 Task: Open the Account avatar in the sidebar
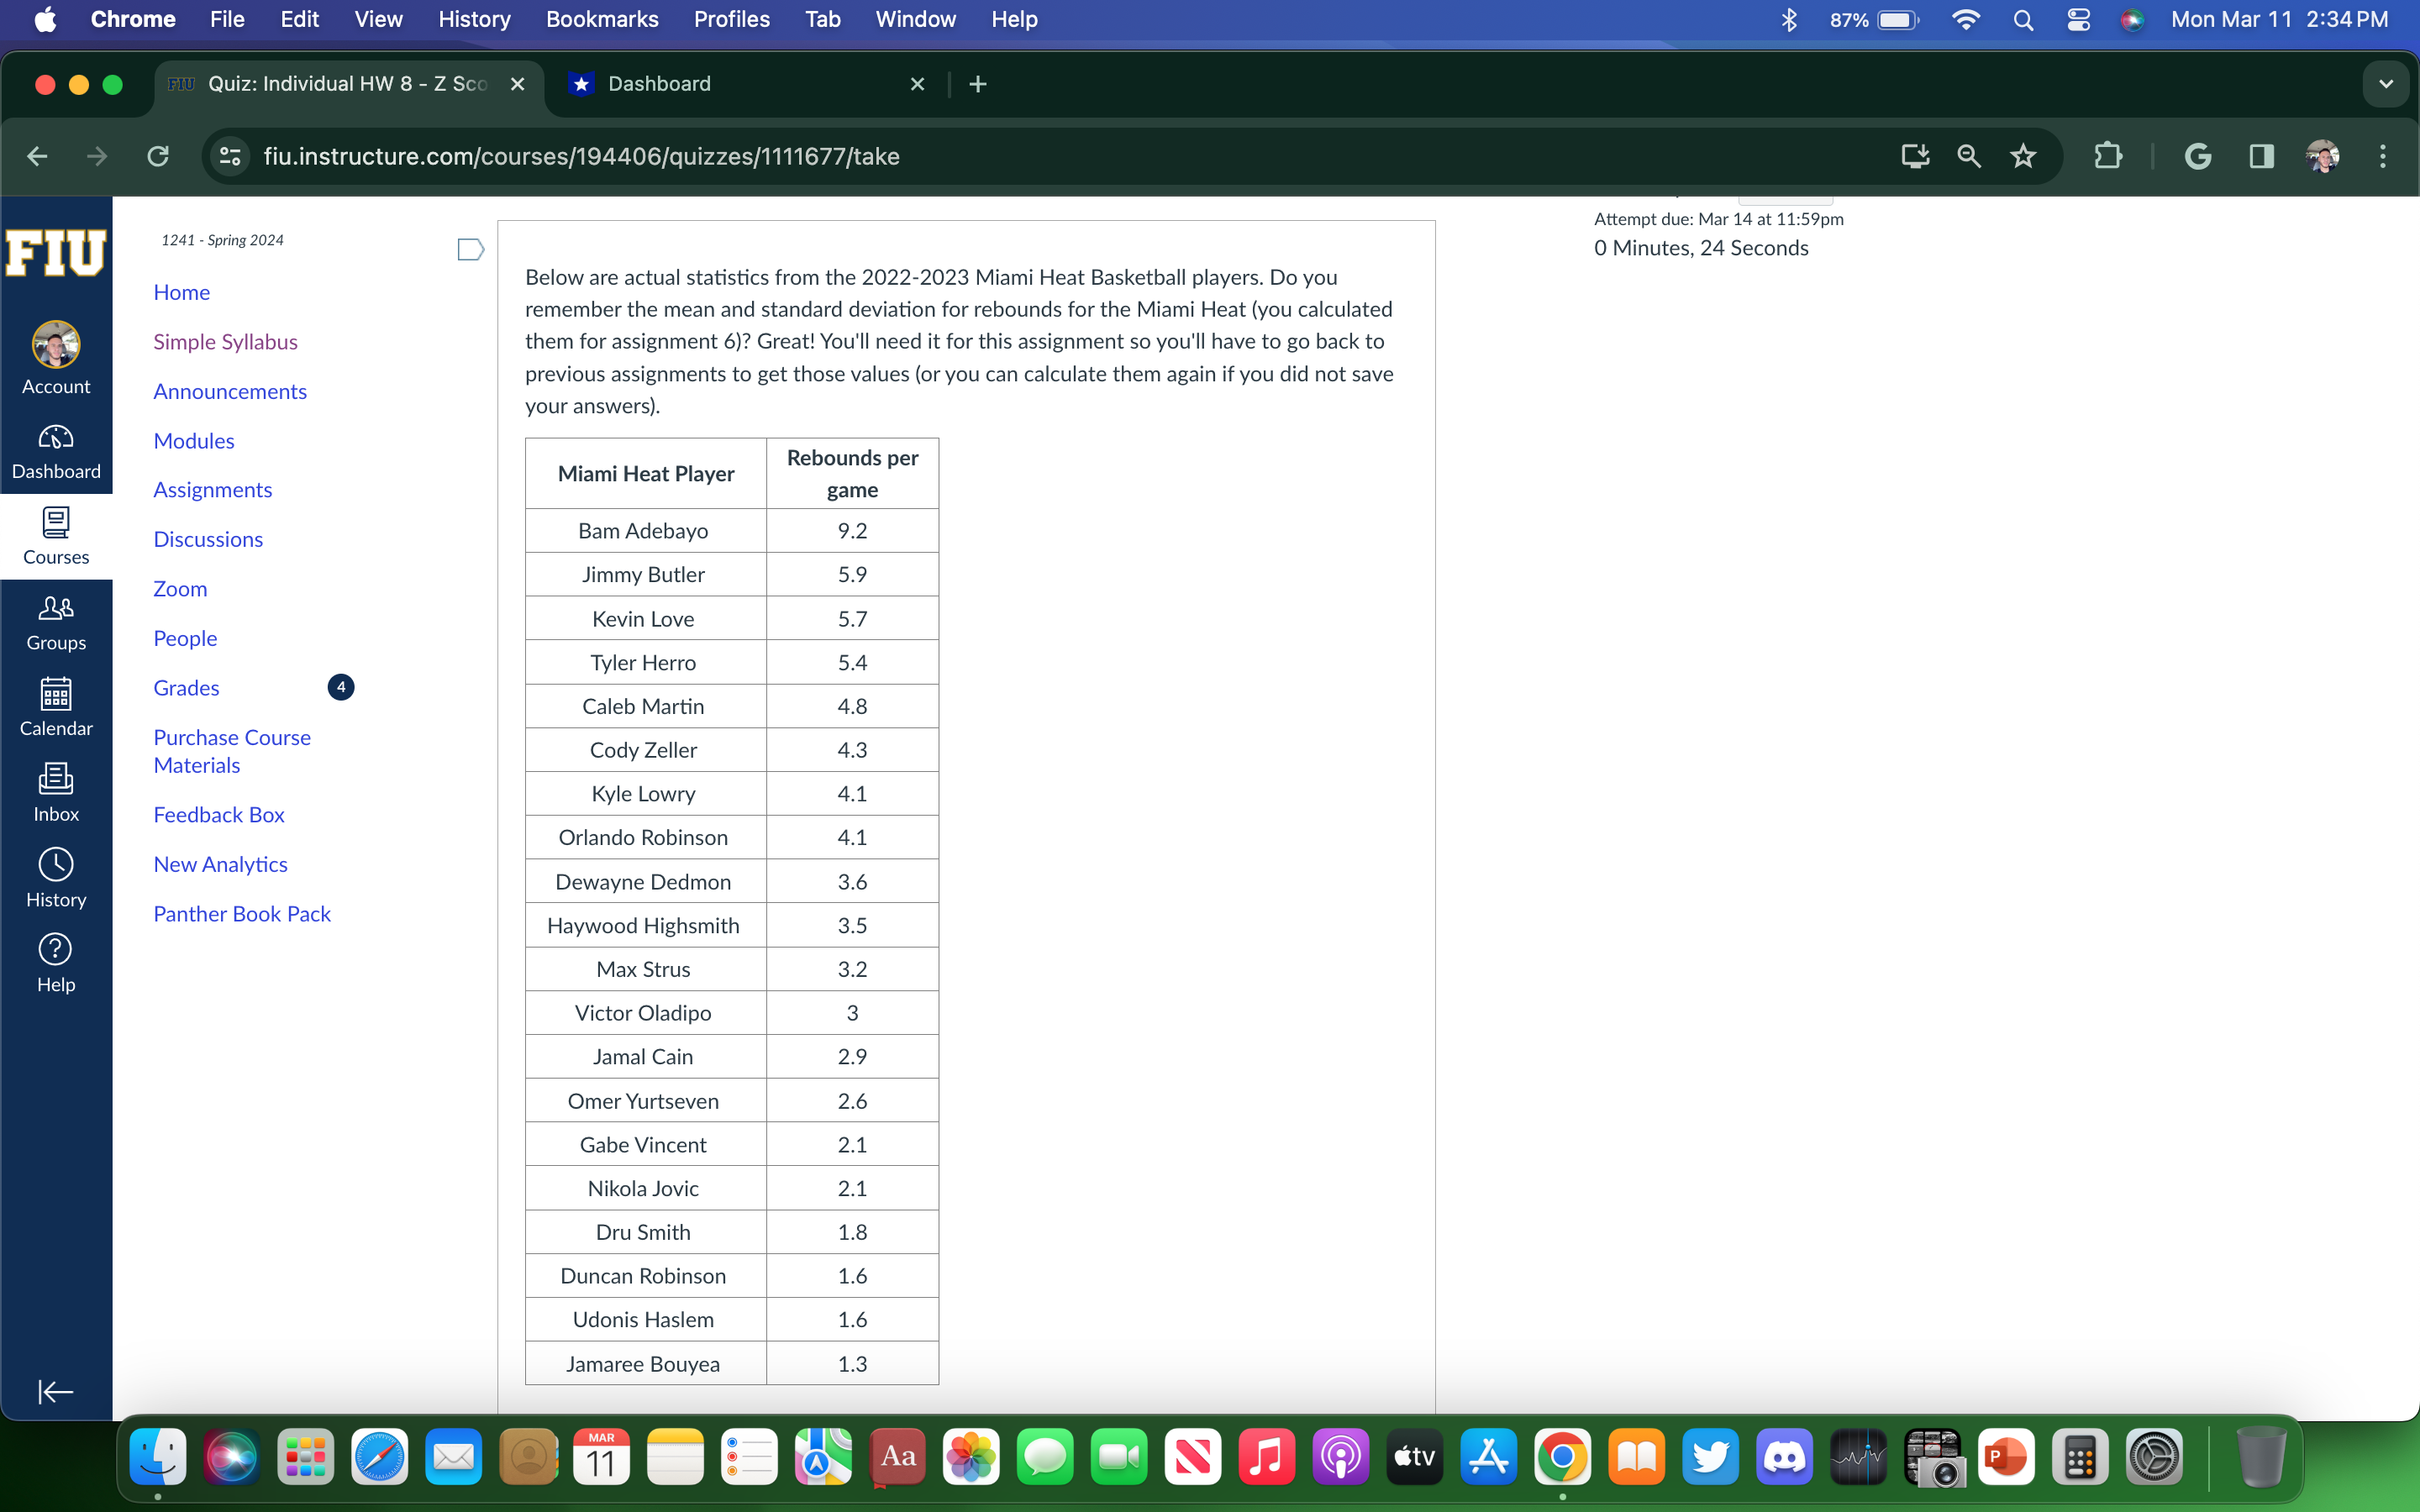[x=55, y=345]
